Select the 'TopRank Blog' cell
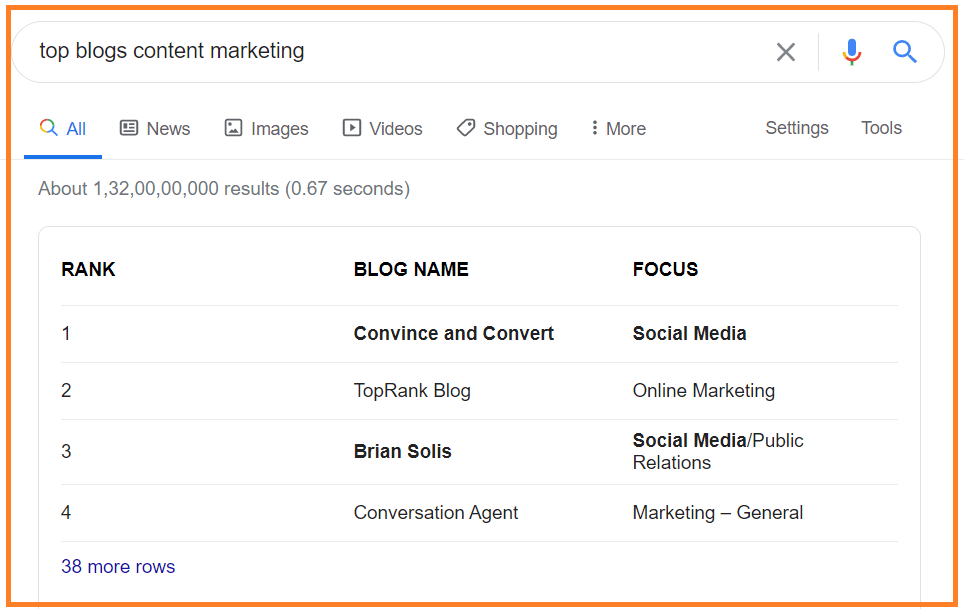Viewport: 964px width, 609px height. [412, 391]
